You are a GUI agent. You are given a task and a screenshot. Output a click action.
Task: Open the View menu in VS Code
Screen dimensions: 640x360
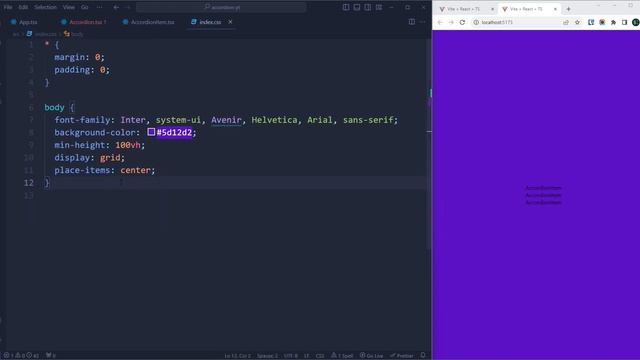tap(69, 7)
